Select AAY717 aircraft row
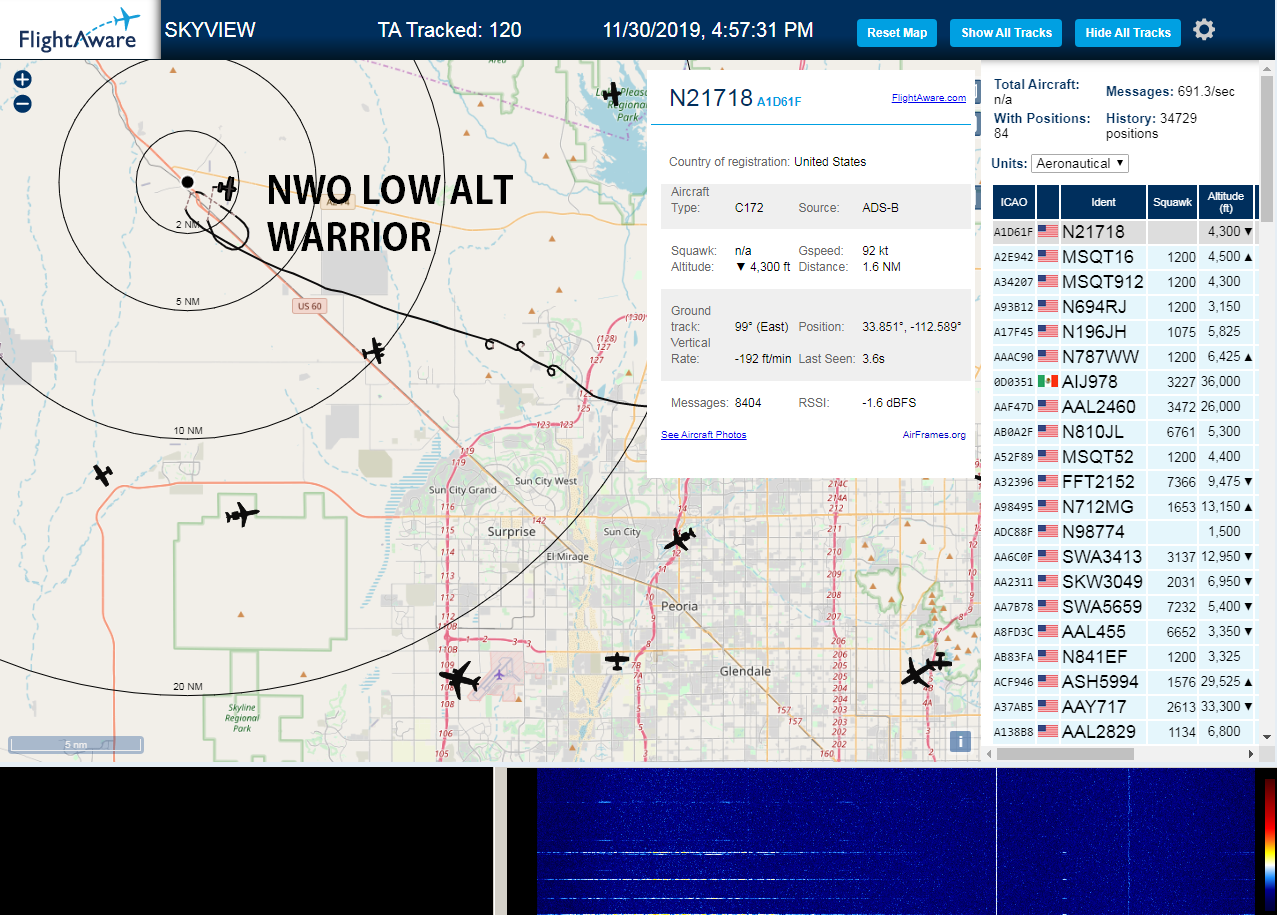This screenshot has height=915, width=1277. 1123,707
